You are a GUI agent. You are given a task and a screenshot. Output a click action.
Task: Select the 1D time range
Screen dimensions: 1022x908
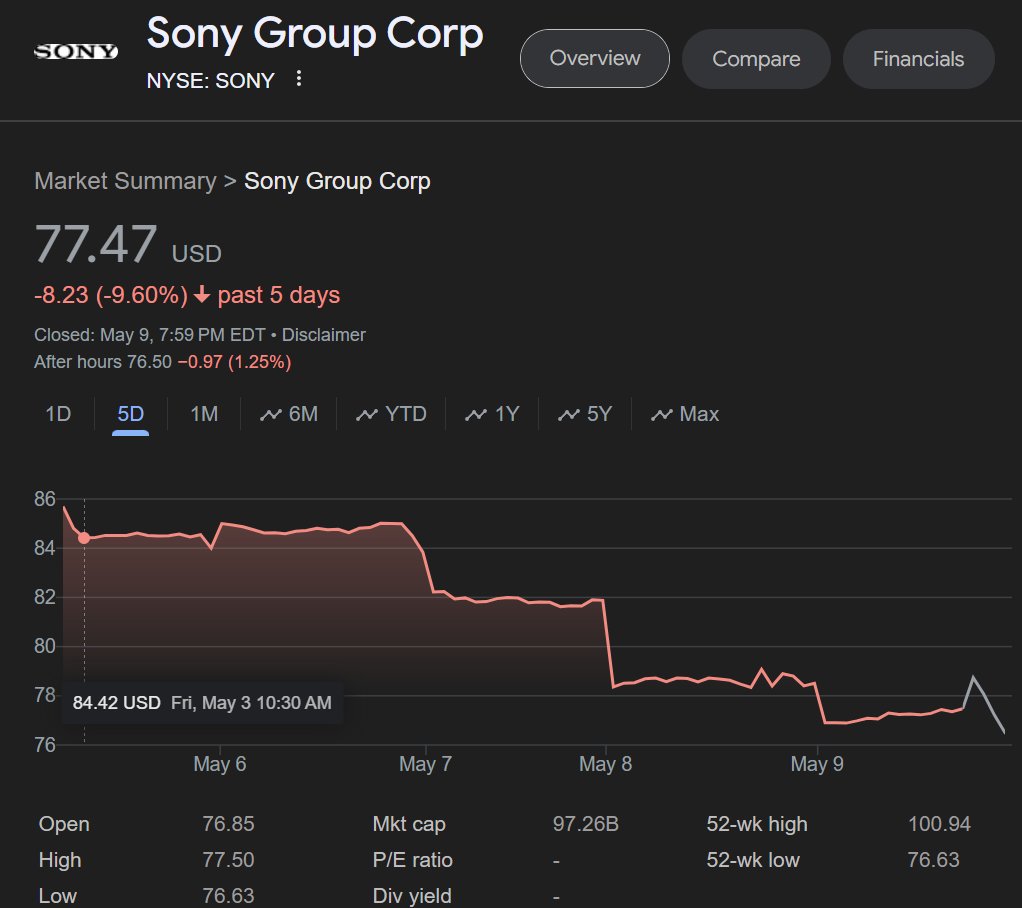point(58,414)
